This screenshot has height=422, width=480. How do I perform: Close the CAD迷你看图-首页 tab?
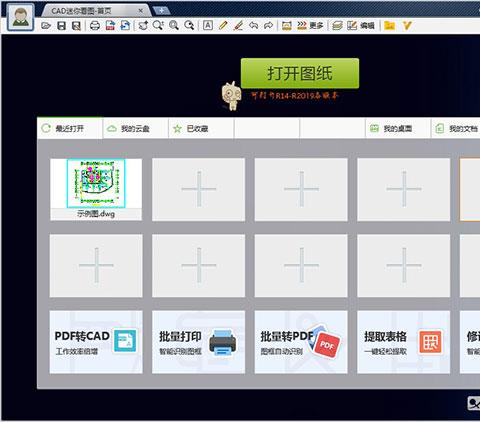(x=141, y=11)
